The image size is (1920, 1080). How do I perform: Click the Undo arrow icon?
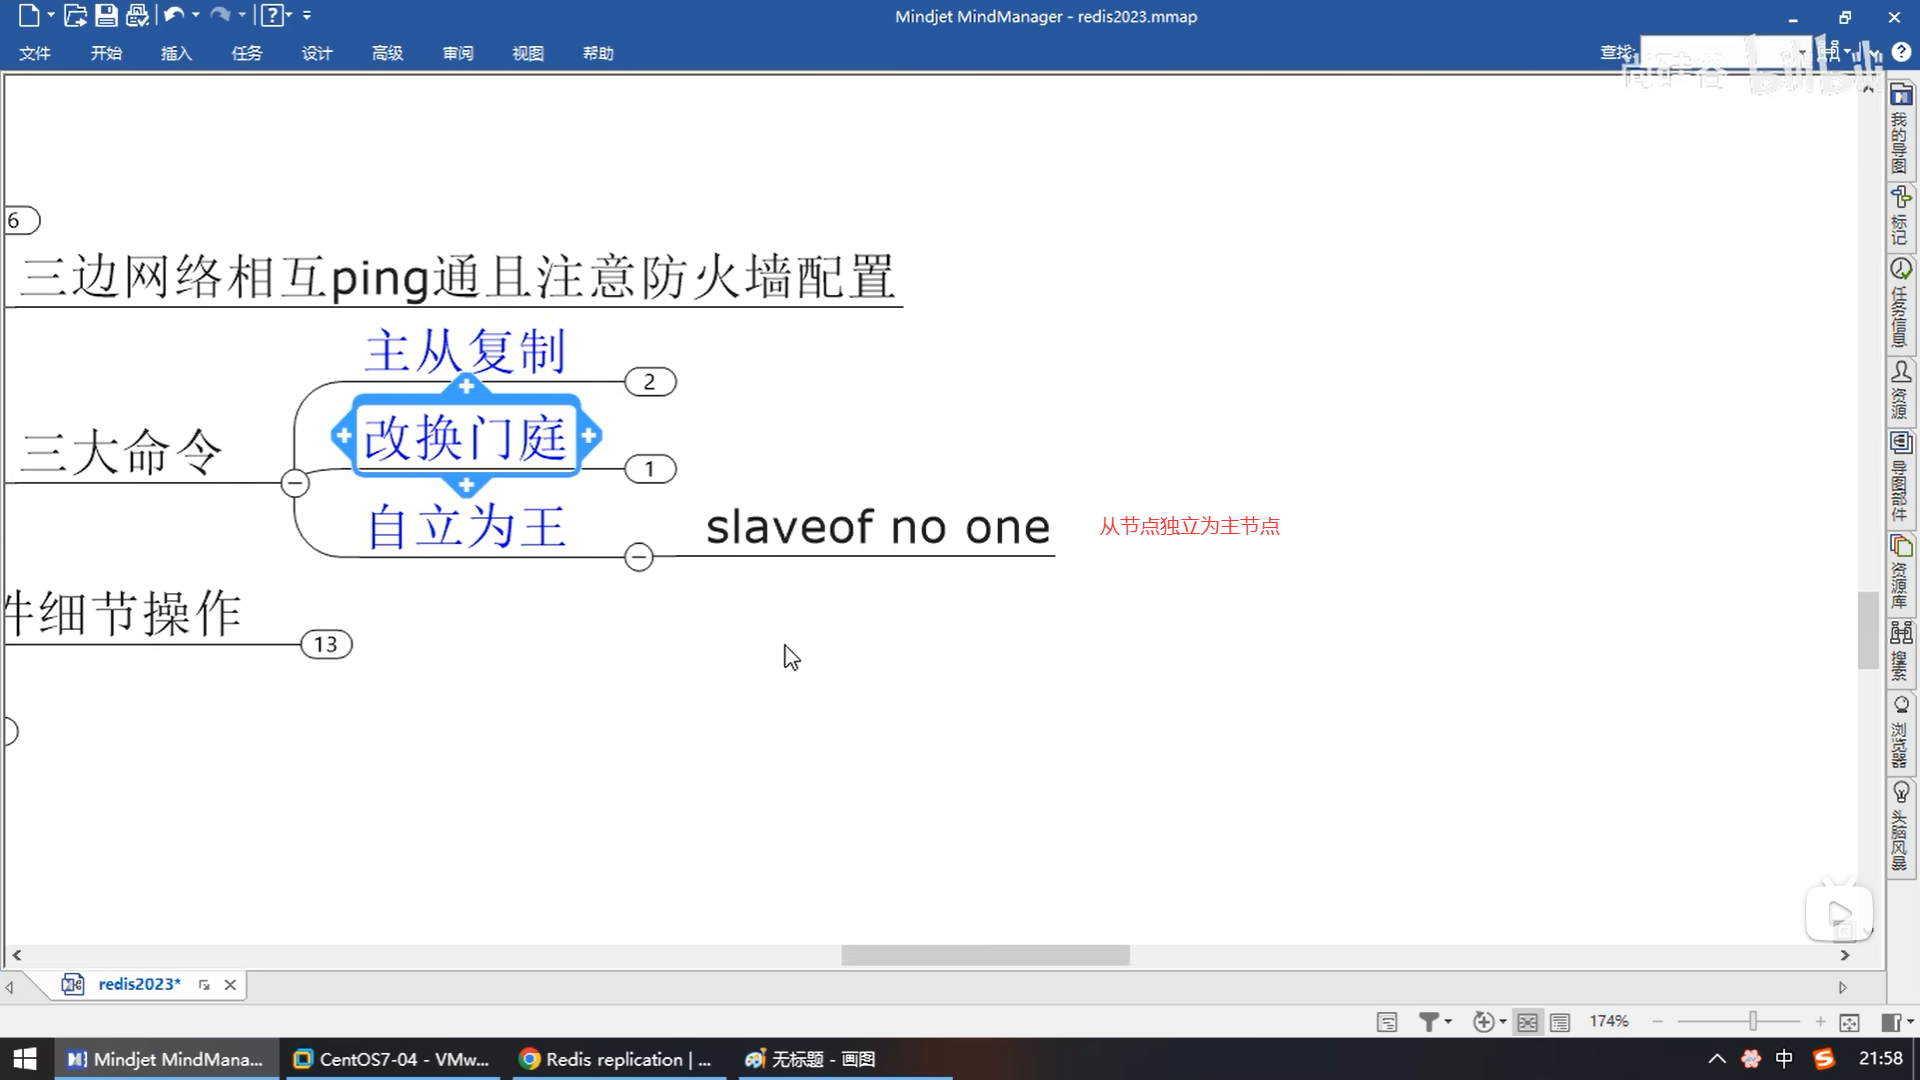pyautogui.click(x=173, y=16)
